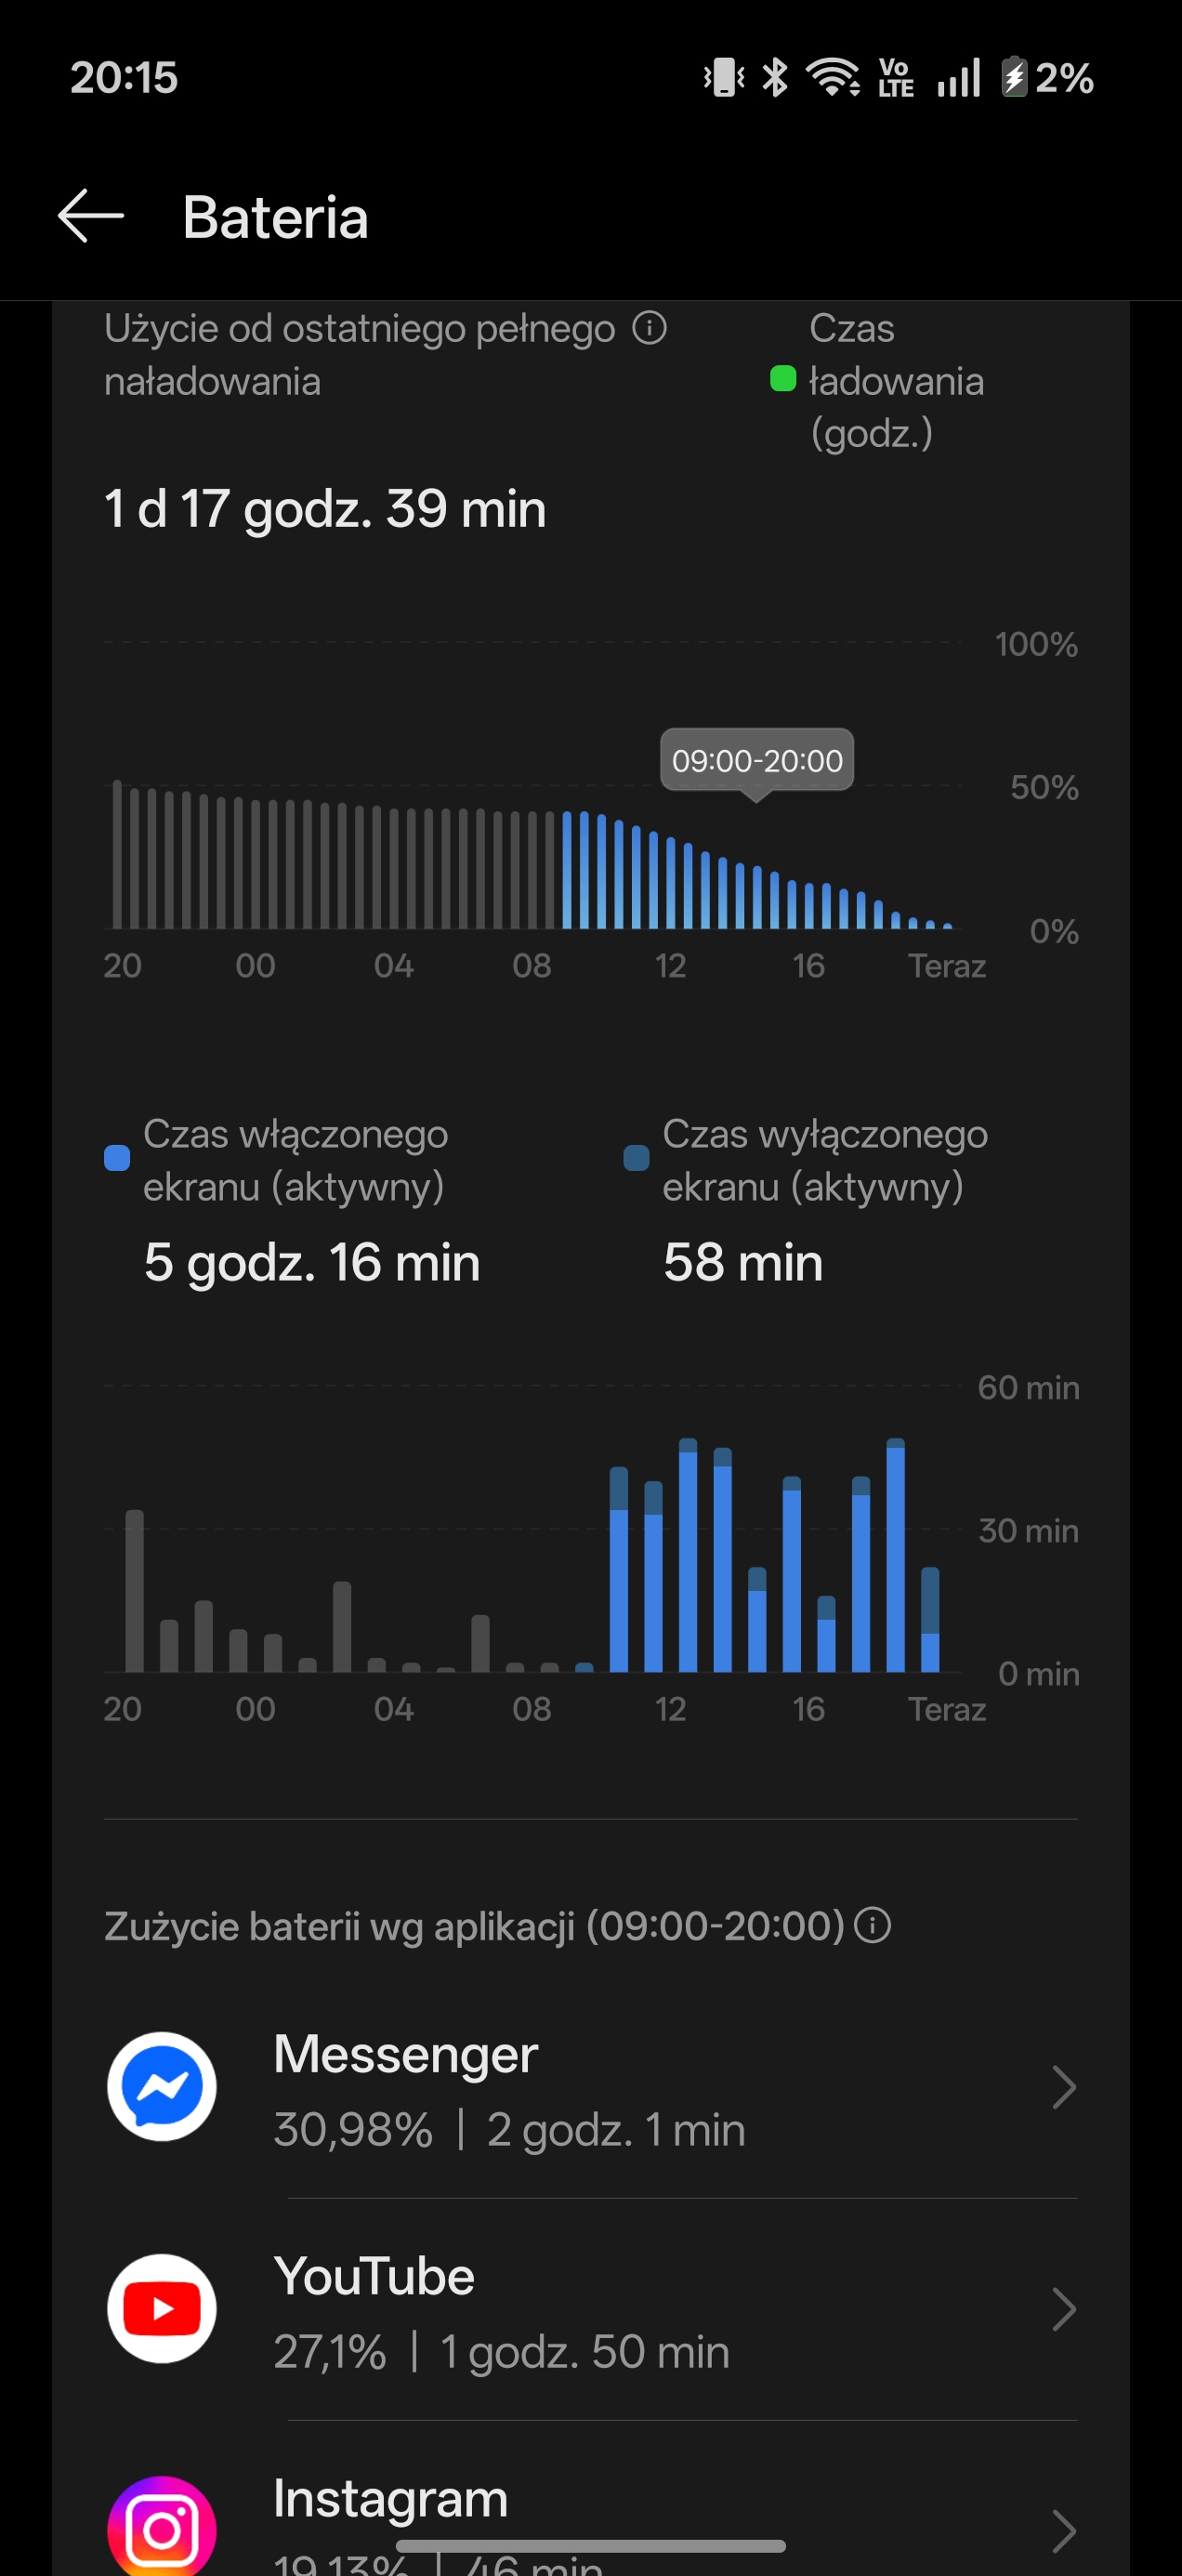Tap info icon next to app battery usage

[x=873, y=1925]
